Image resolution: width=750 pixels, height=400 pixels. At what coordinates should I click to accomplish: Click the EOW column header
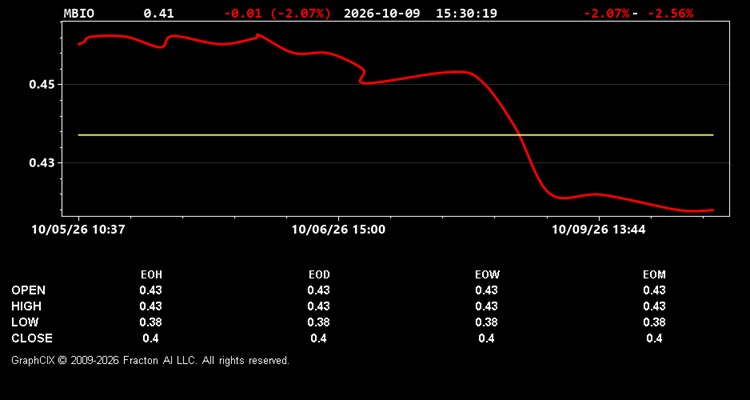pos(486,275)
